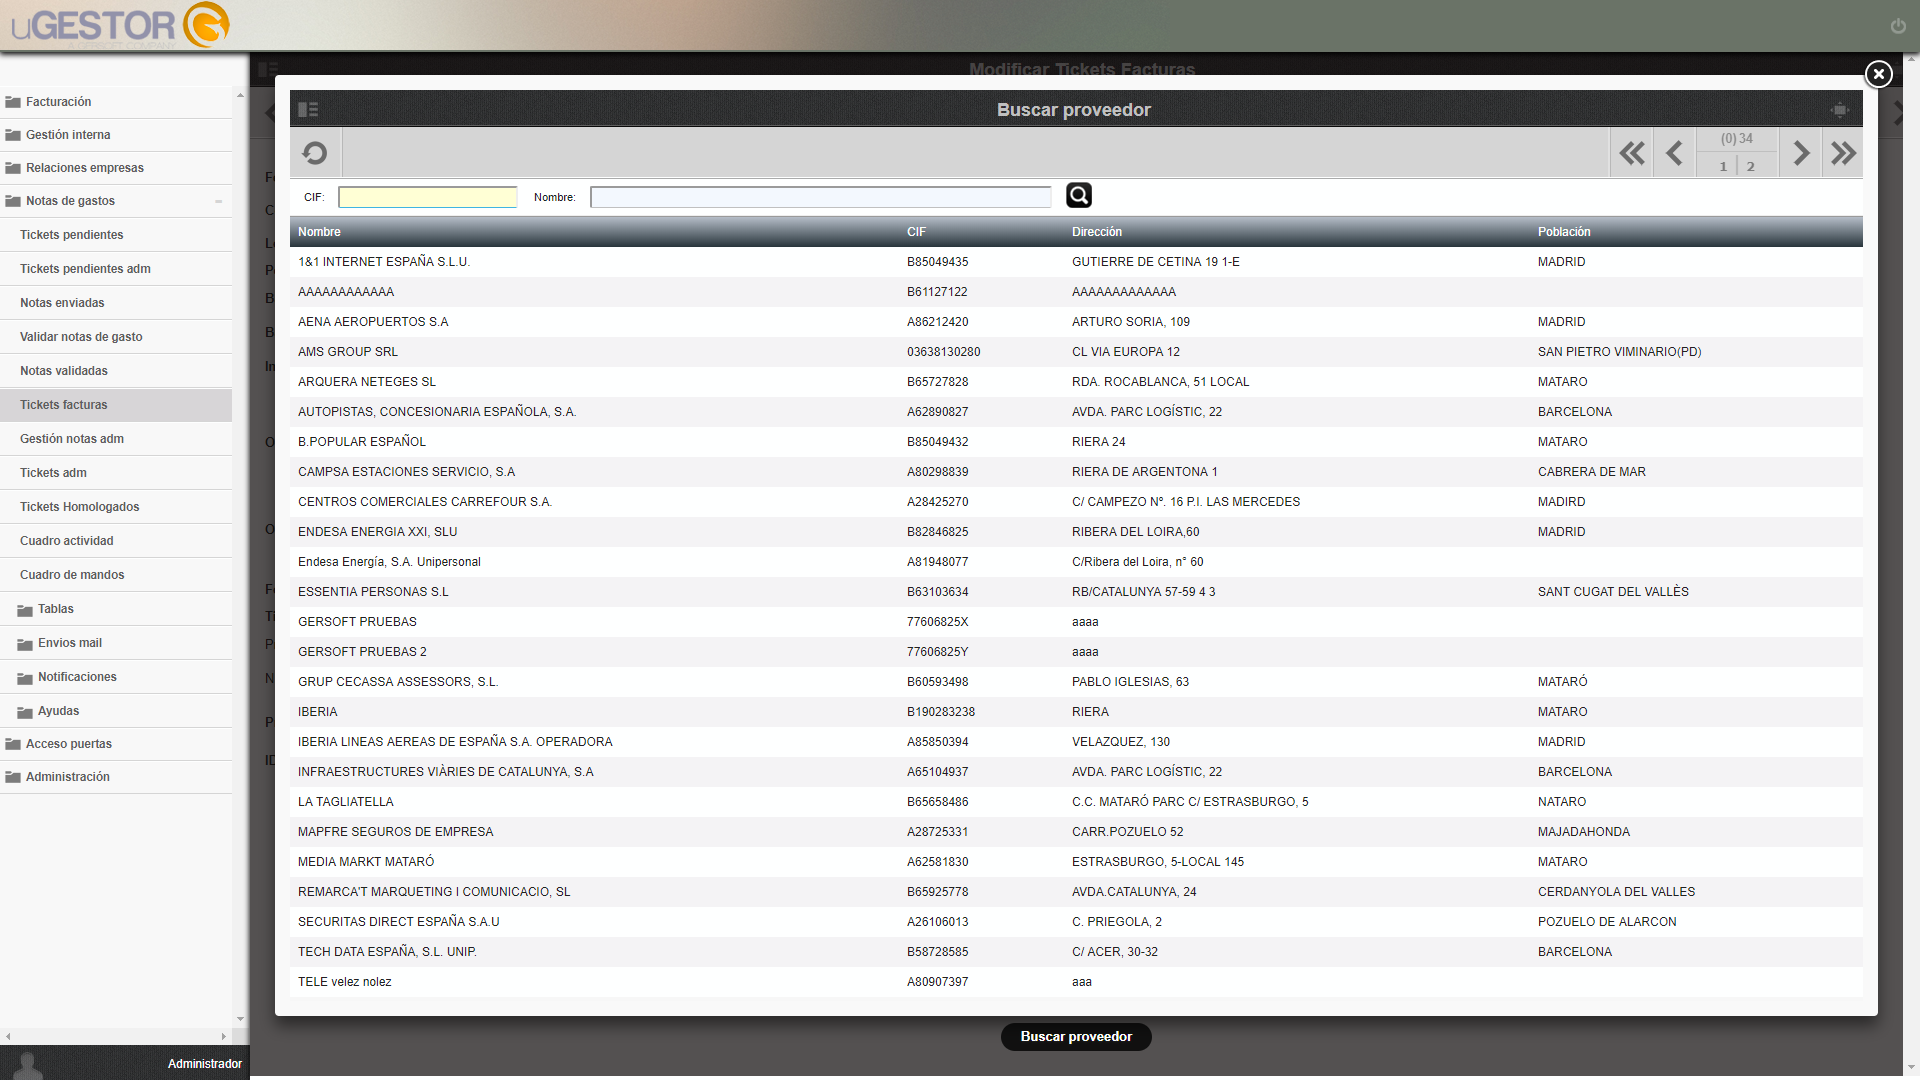The width and height of the screenshot is (1920, 1080).
Task: Expand the Envios mail subfolder
Action: (x=116, y=643)
